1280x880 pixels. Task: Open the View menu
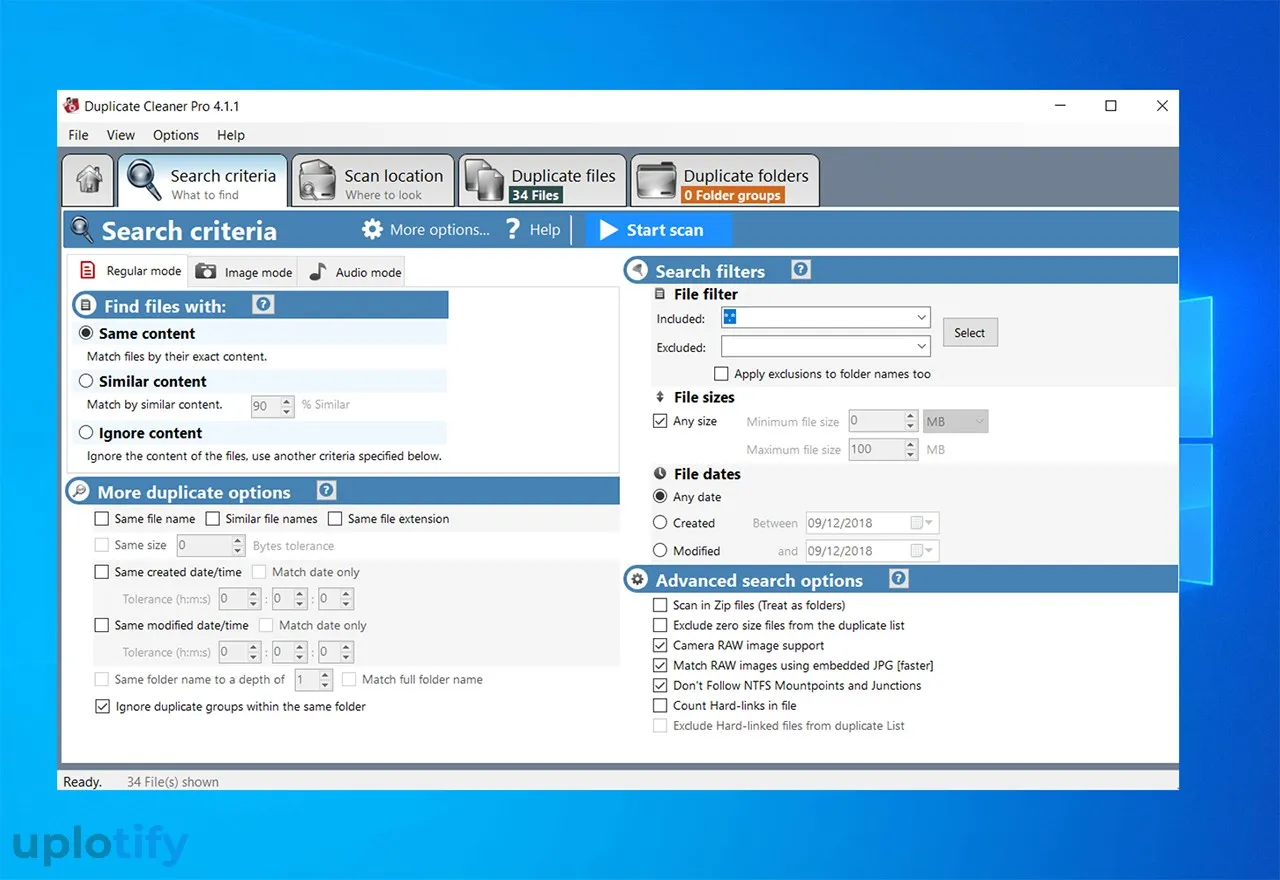(x=120, y=135)
